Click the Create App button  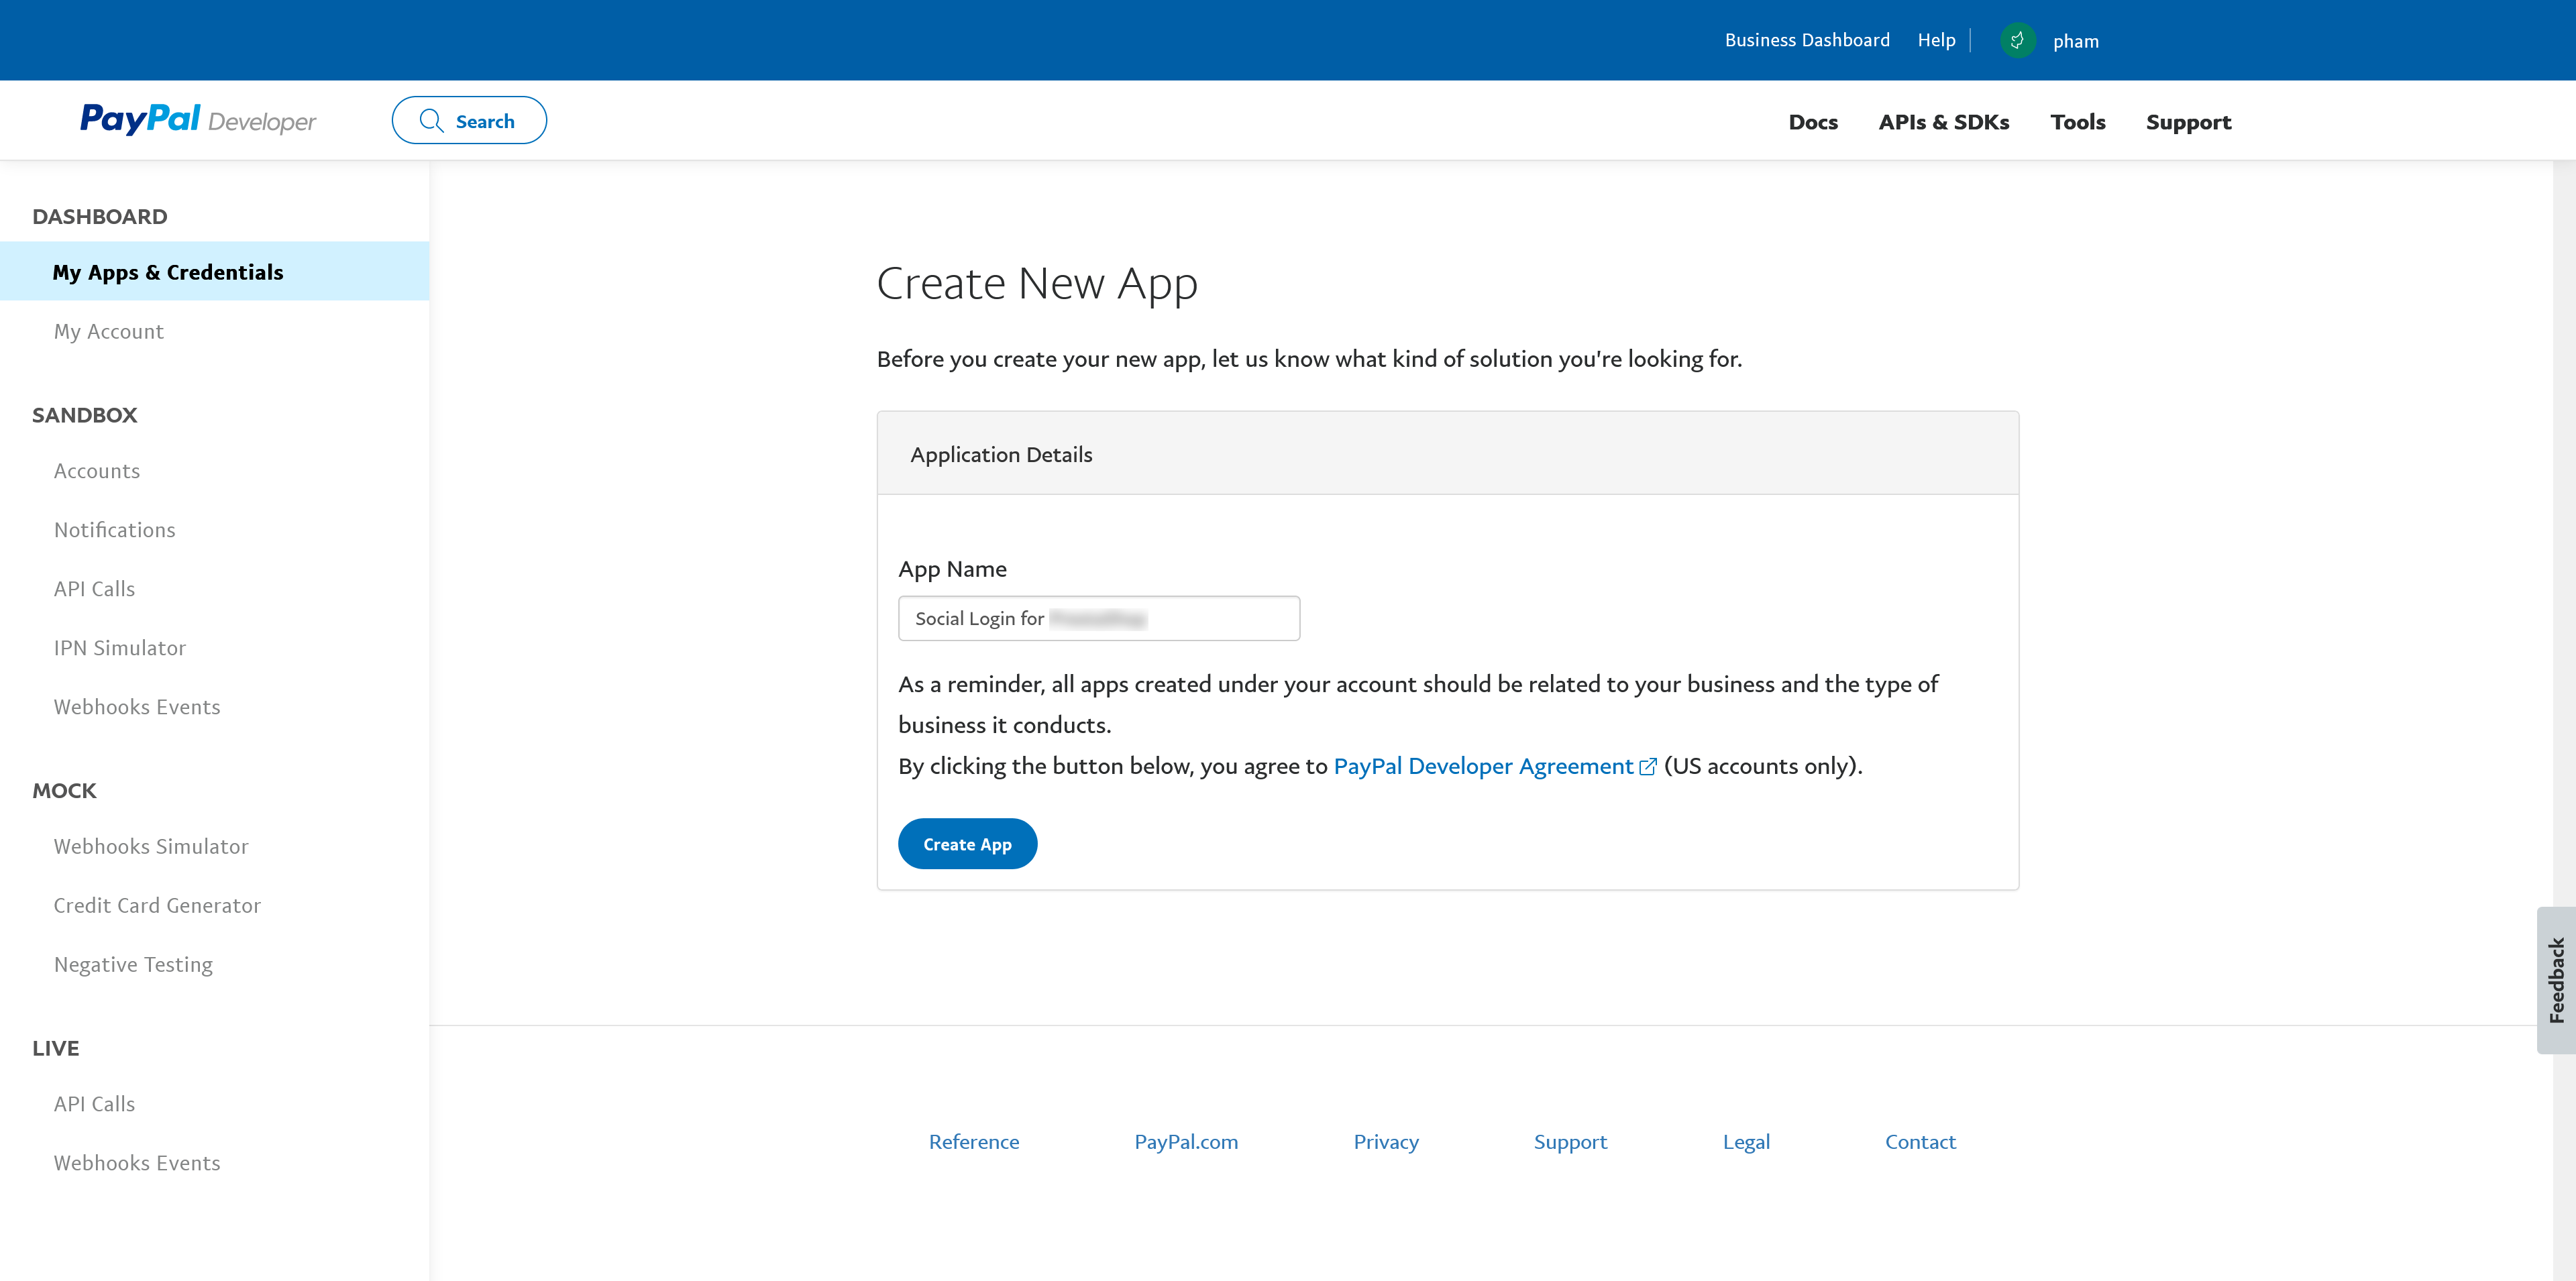pyautogui.click(x=967, y=844)
